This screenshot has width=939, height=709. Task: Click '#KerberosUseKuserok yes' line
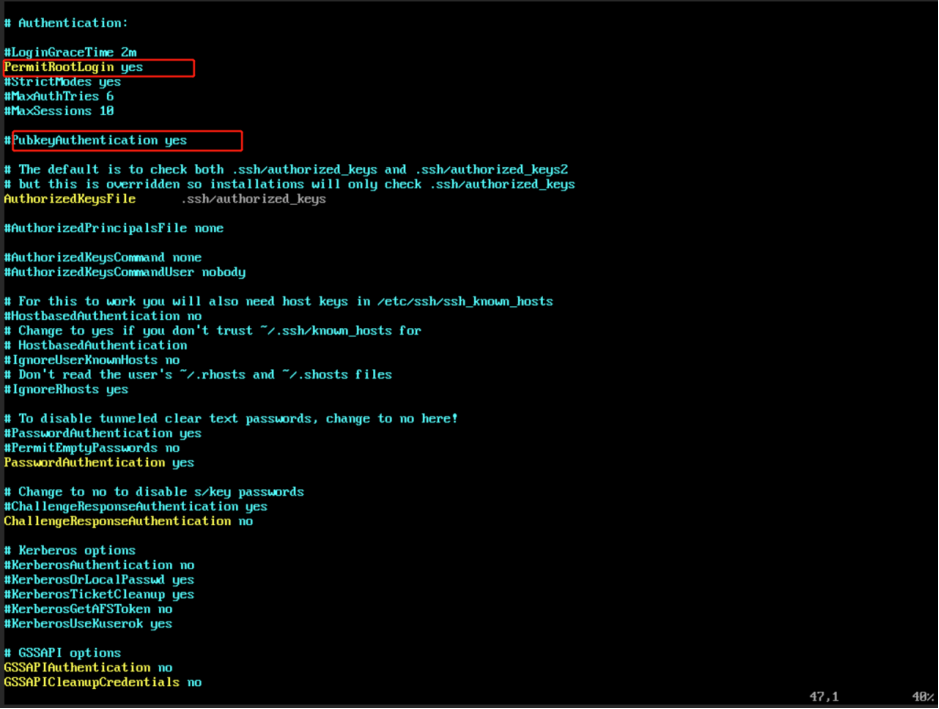click(x=88, y=624)
